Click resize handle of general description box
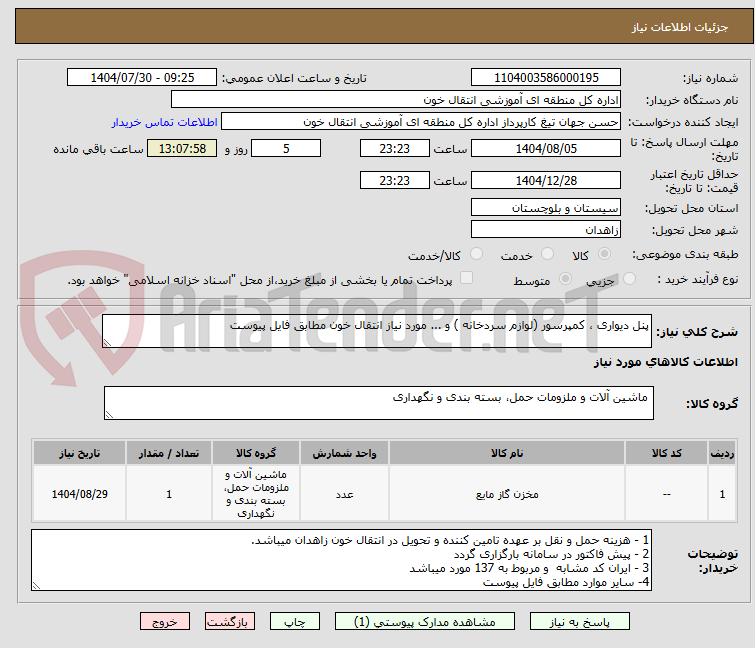755x648 pixels. 107,343
